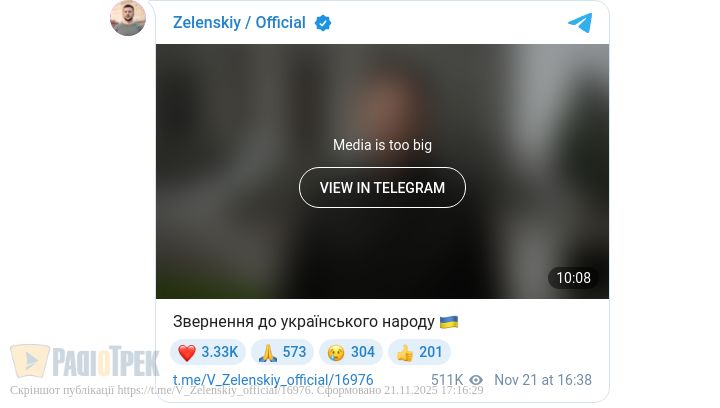Viewport: 720px width, 408px height.
Task: Click the "Media is too big" message
Action: point(382,145)
